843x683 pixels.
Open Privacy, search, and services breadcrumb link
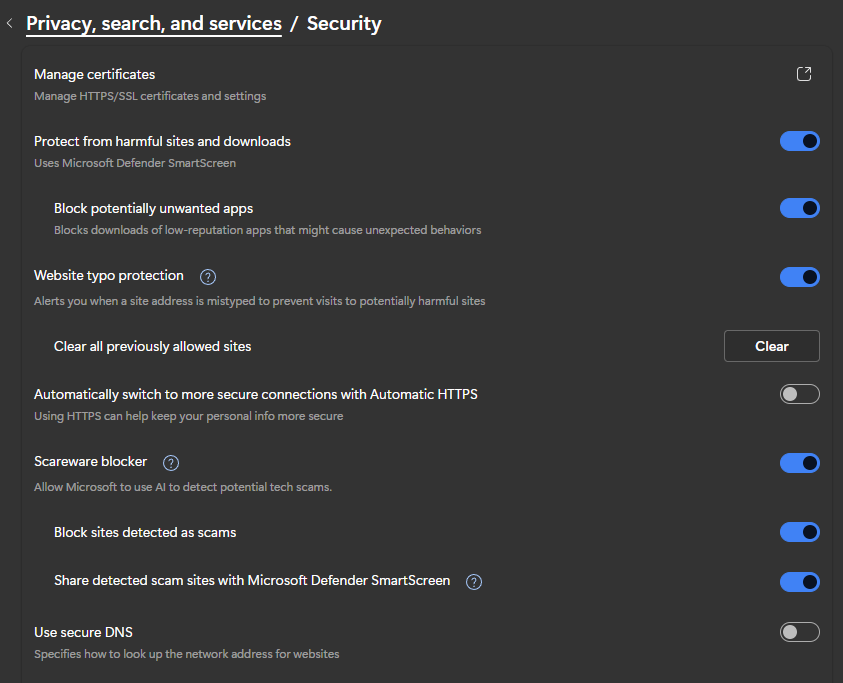[153, 23]
